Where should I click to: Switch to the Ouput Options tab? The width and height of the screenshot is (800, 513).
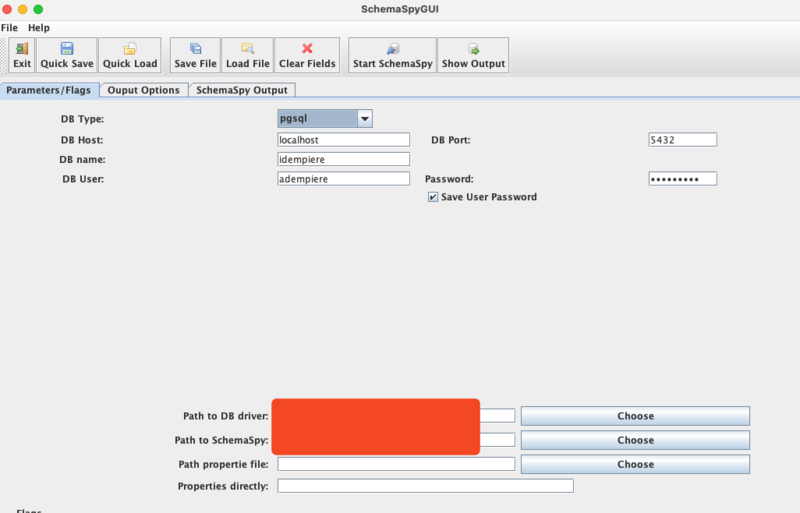[x=143, y=90]
